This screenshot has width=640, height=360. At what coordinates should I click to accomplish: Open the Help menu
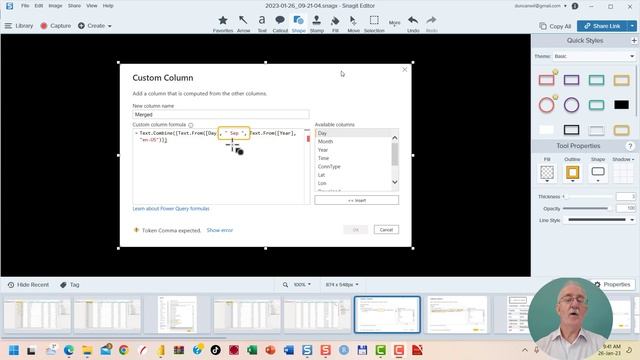(x=108, y=6)
